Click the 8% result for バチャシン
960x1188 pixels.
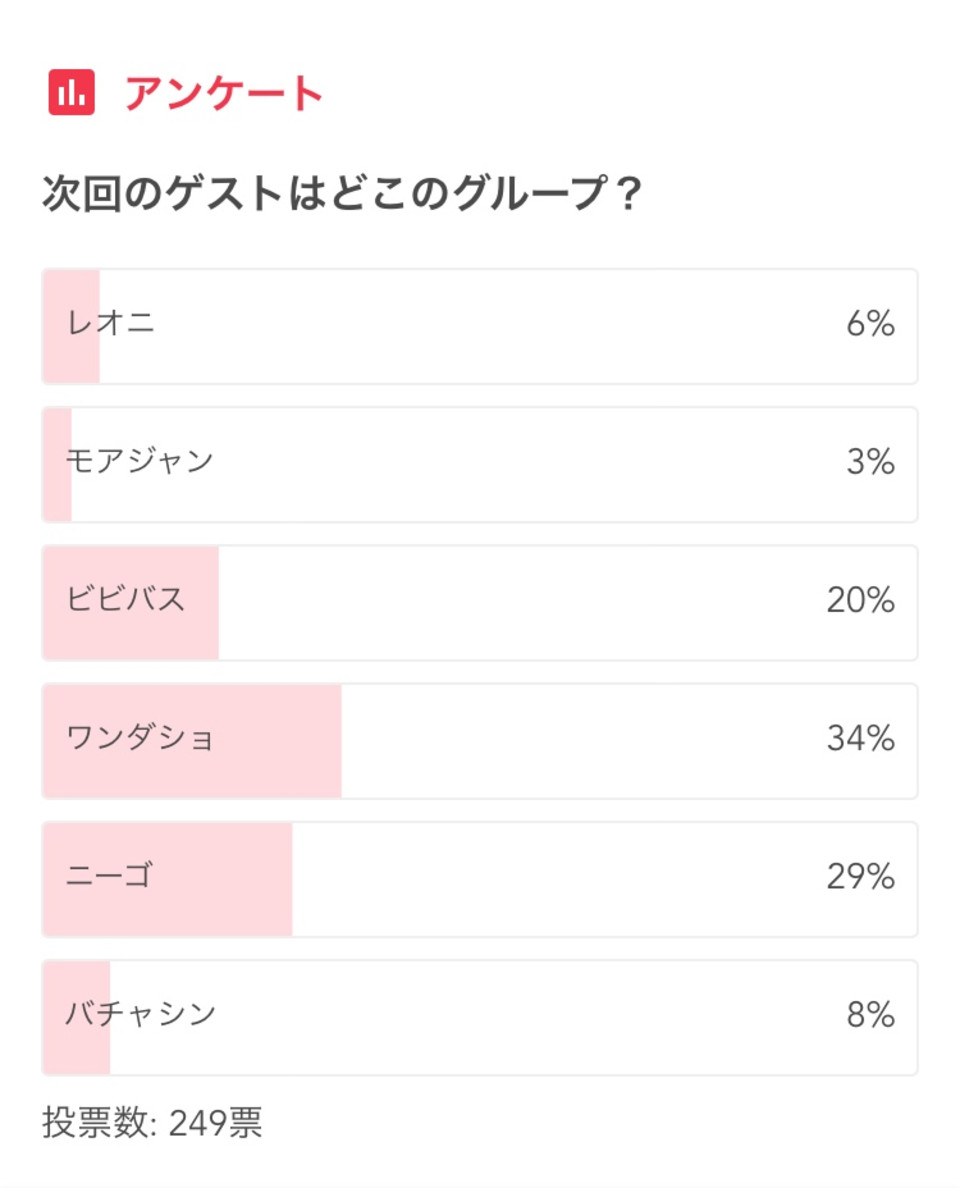point(871,1014)
